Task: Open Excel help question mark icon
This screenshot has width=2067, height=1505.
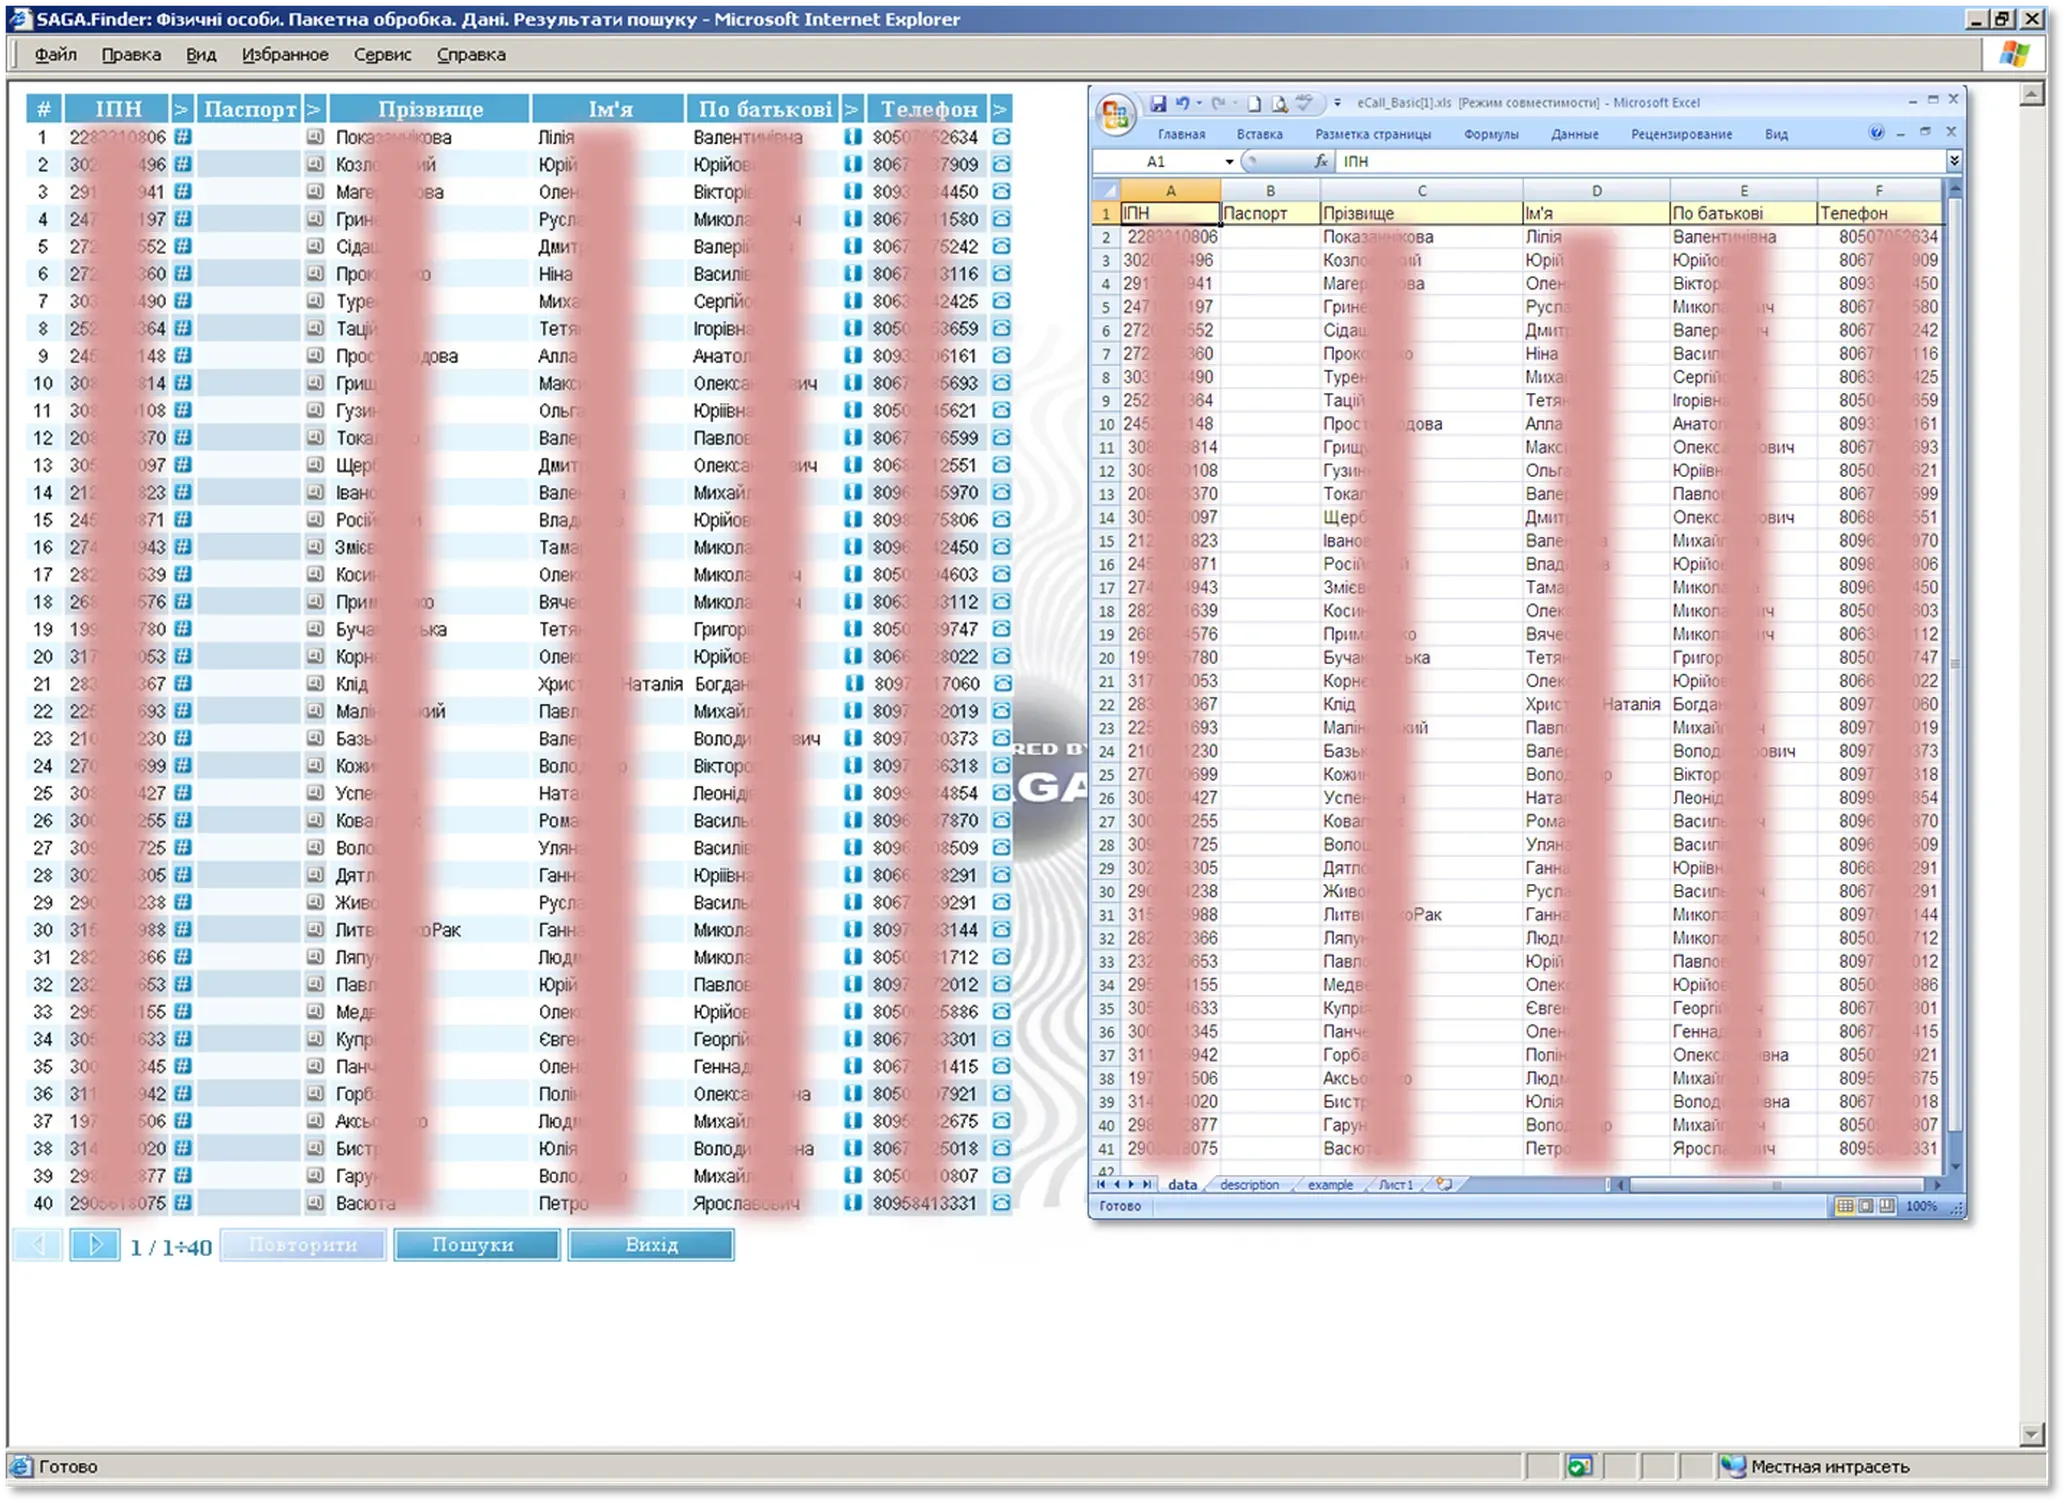Action: [1876, 133]
